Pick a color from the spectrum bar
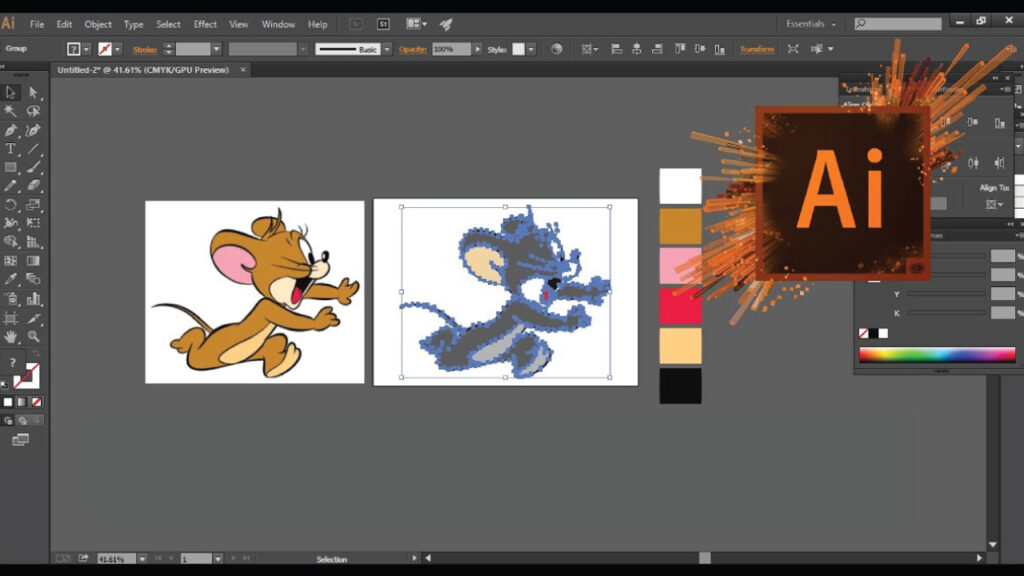Screen dimensions: 1024x576 click(x=937, y=355)
